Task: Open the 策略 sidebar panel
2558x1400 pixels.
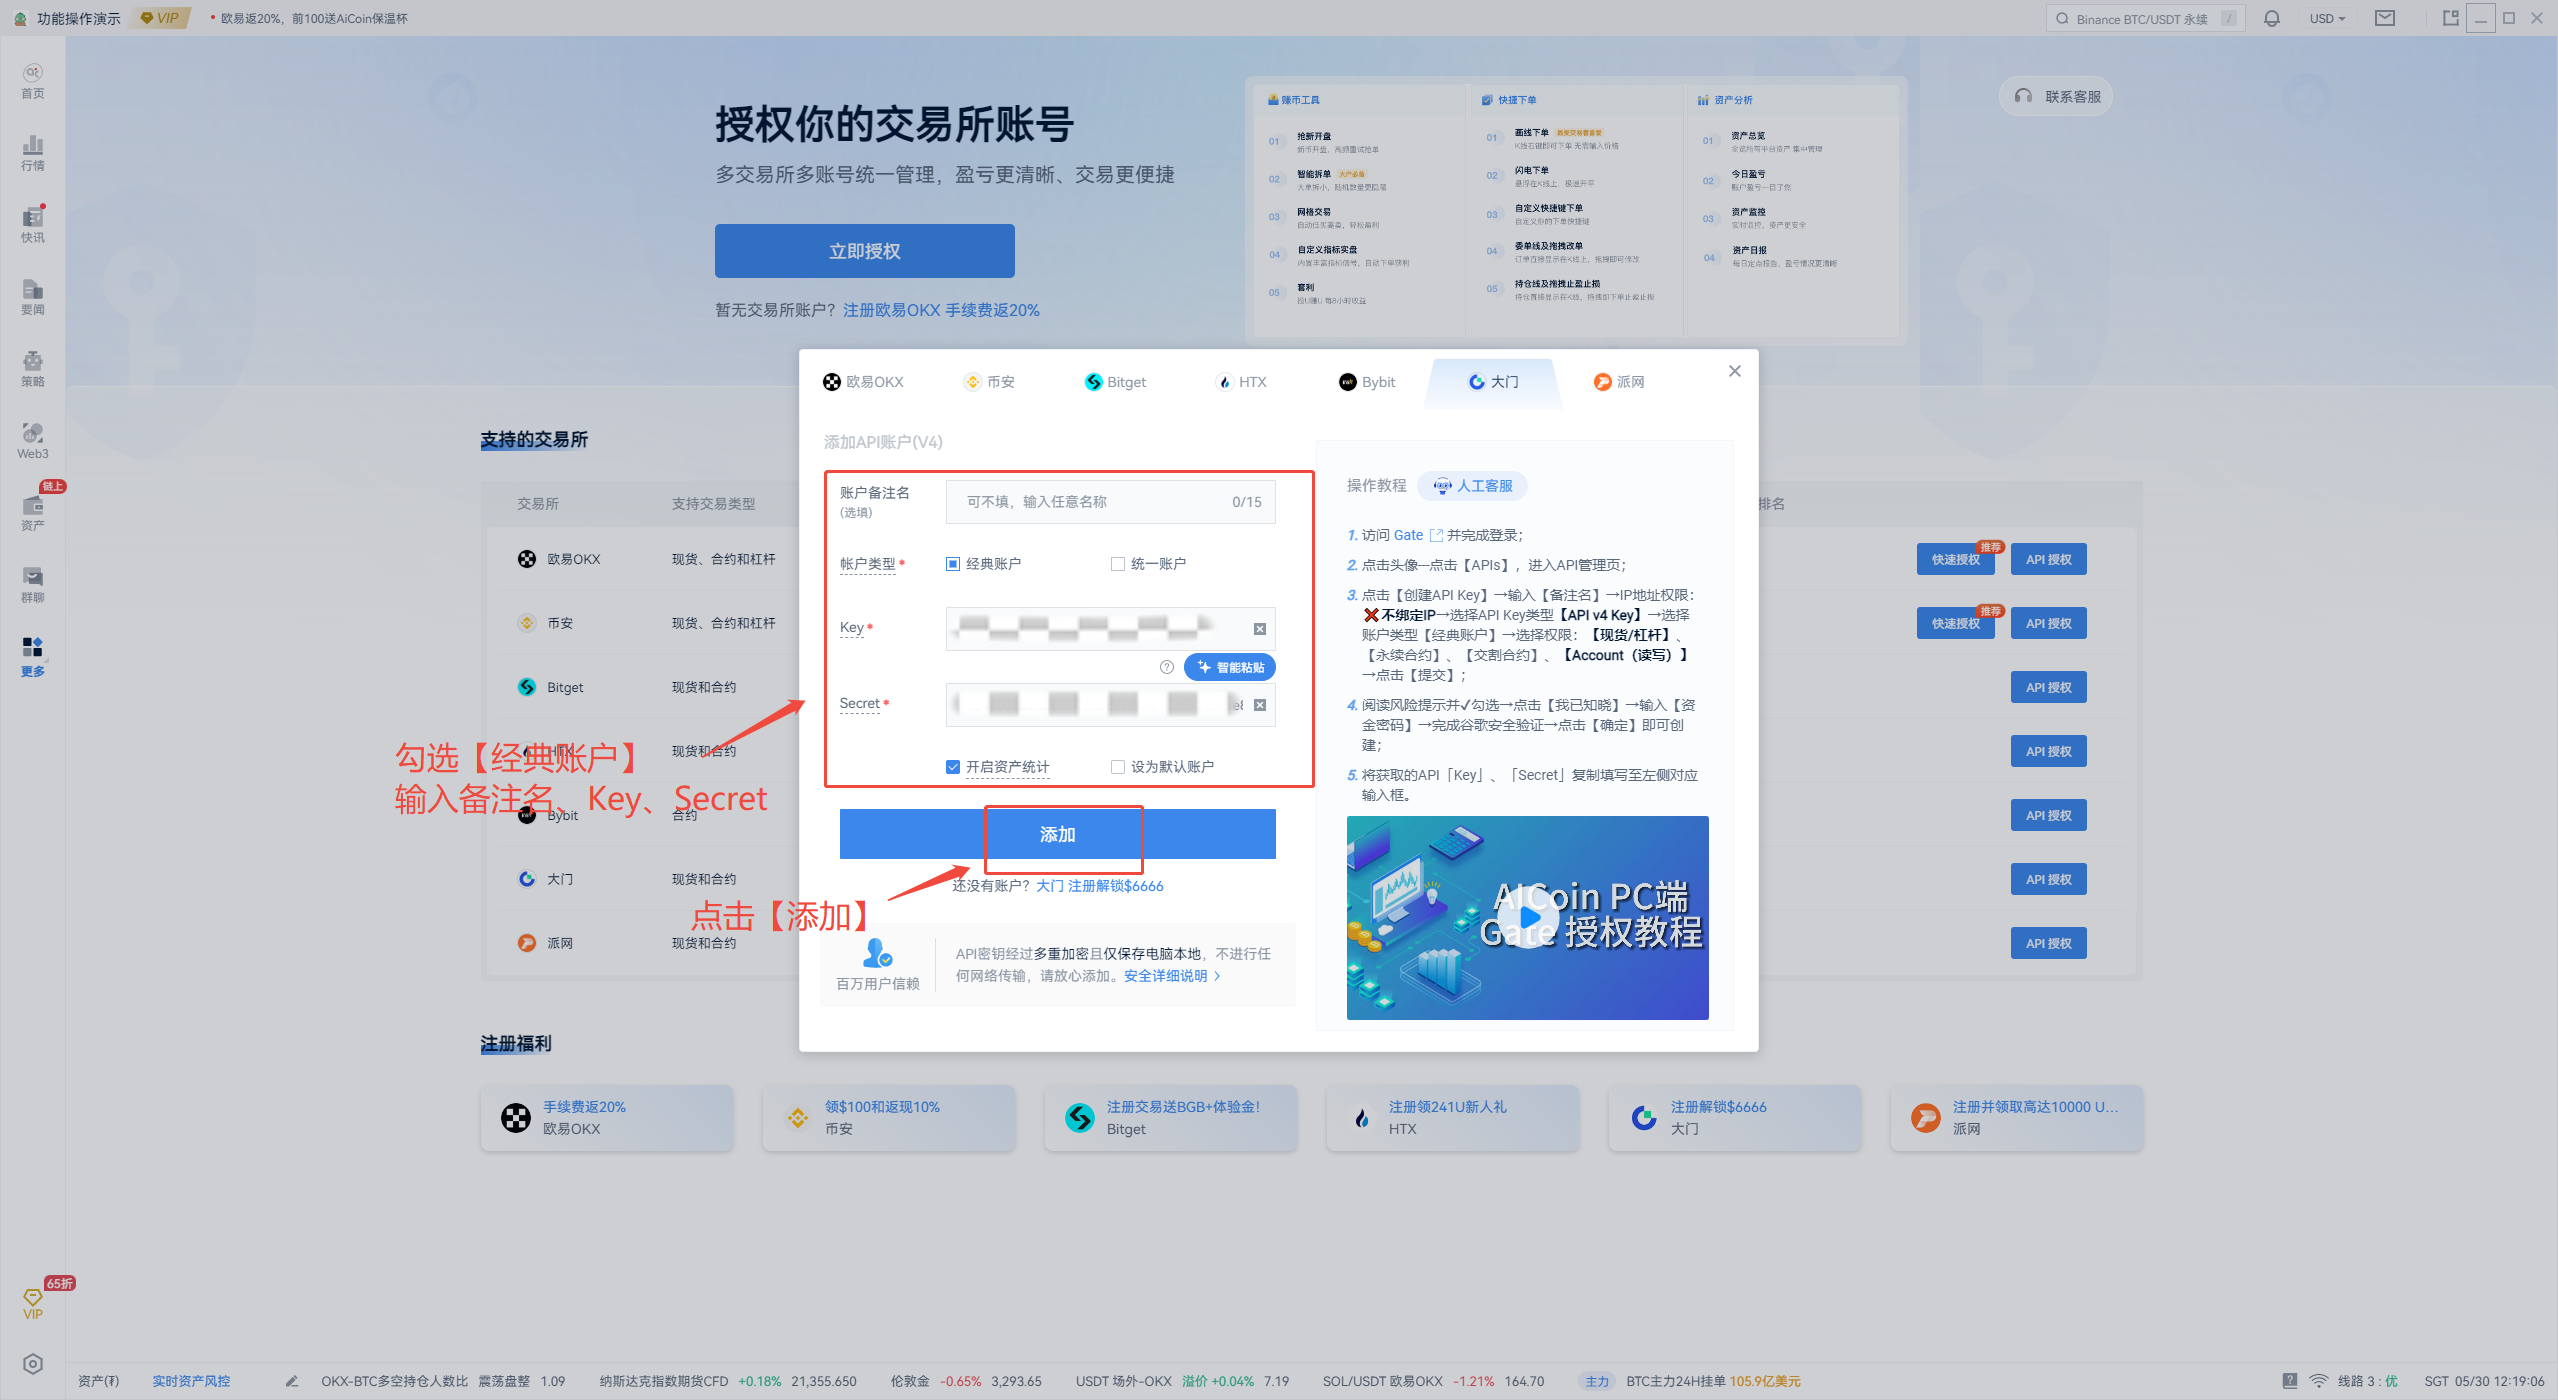Action: click(32, 366)
